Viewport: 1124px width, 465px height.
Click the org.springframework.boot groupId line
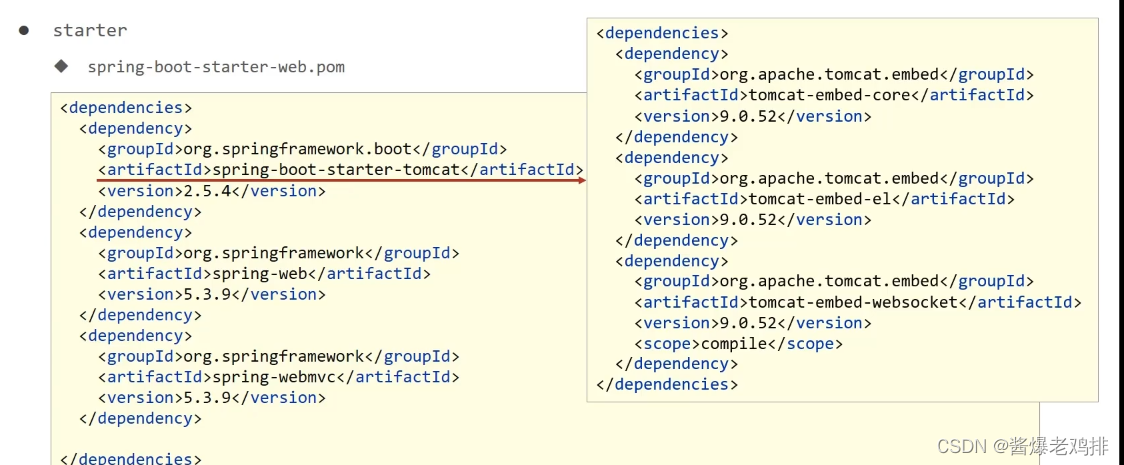tap(303, 150)
